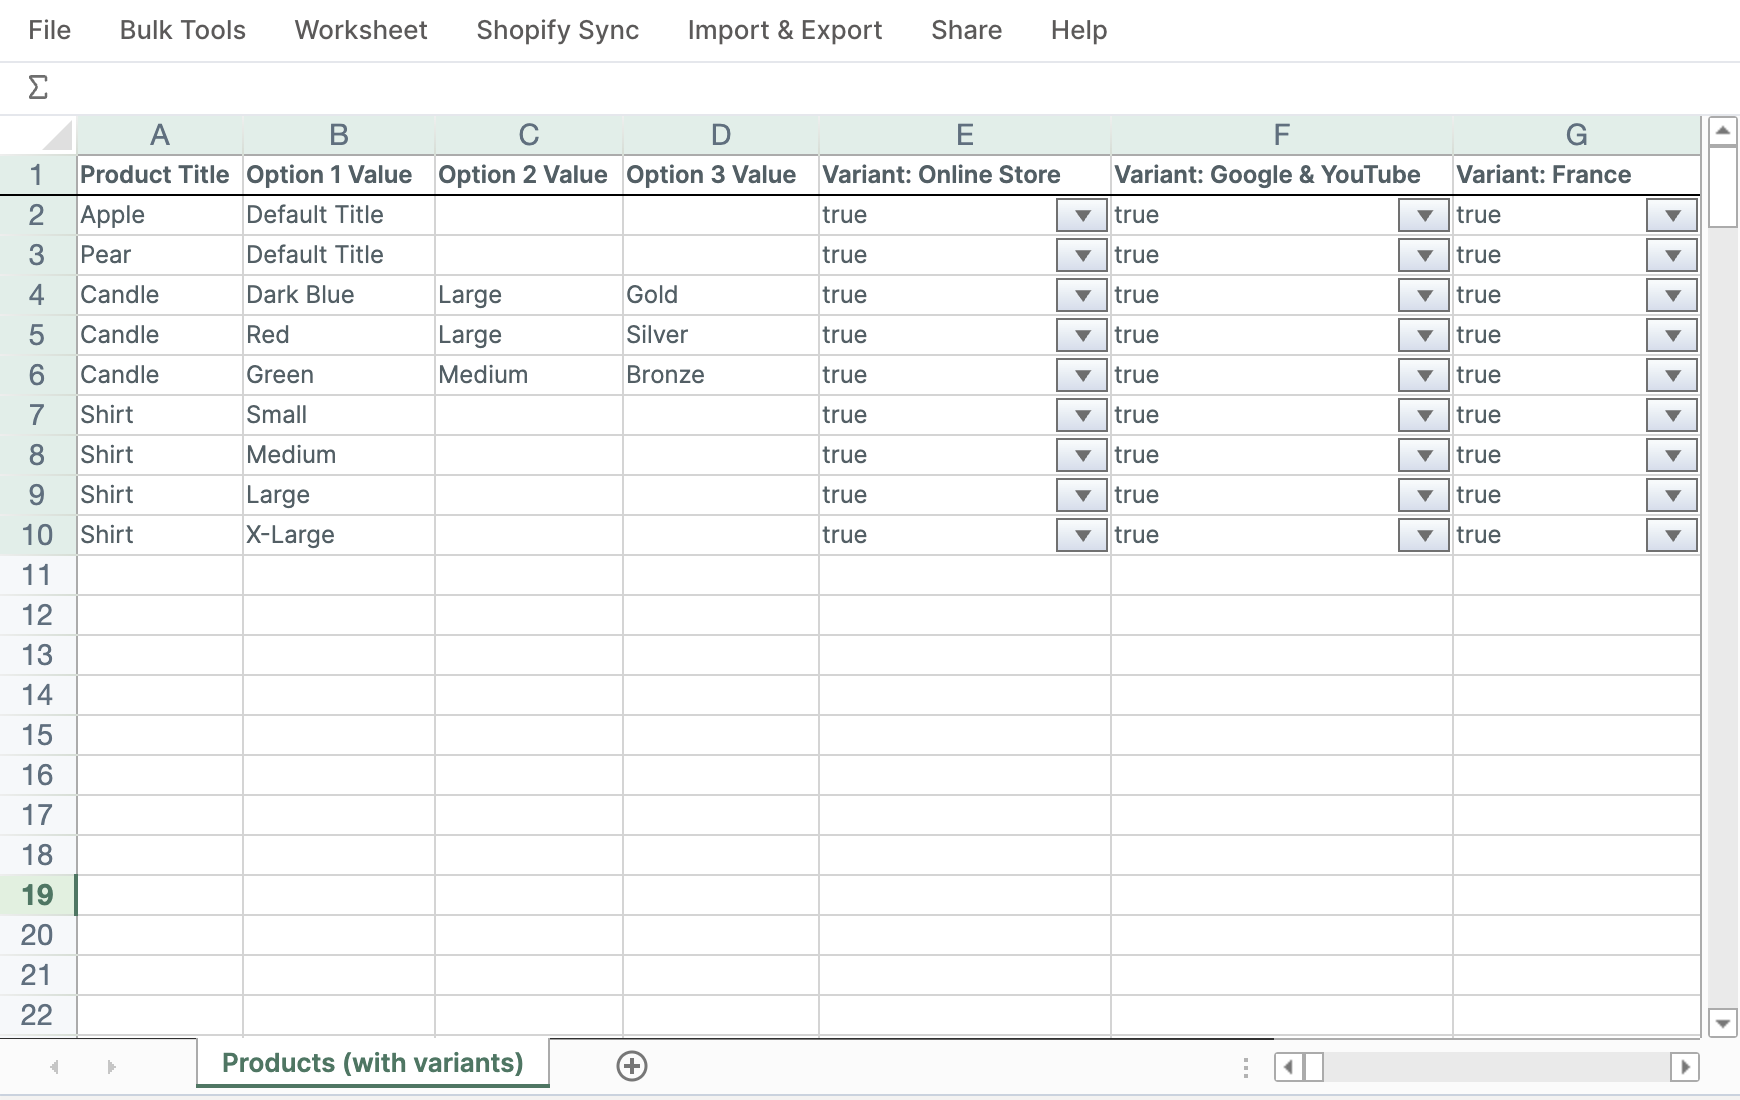Image resolution: width=1740 pixels, height=1100 pixels.
Task: Select row 22 header
Action: pos(38,1015)
